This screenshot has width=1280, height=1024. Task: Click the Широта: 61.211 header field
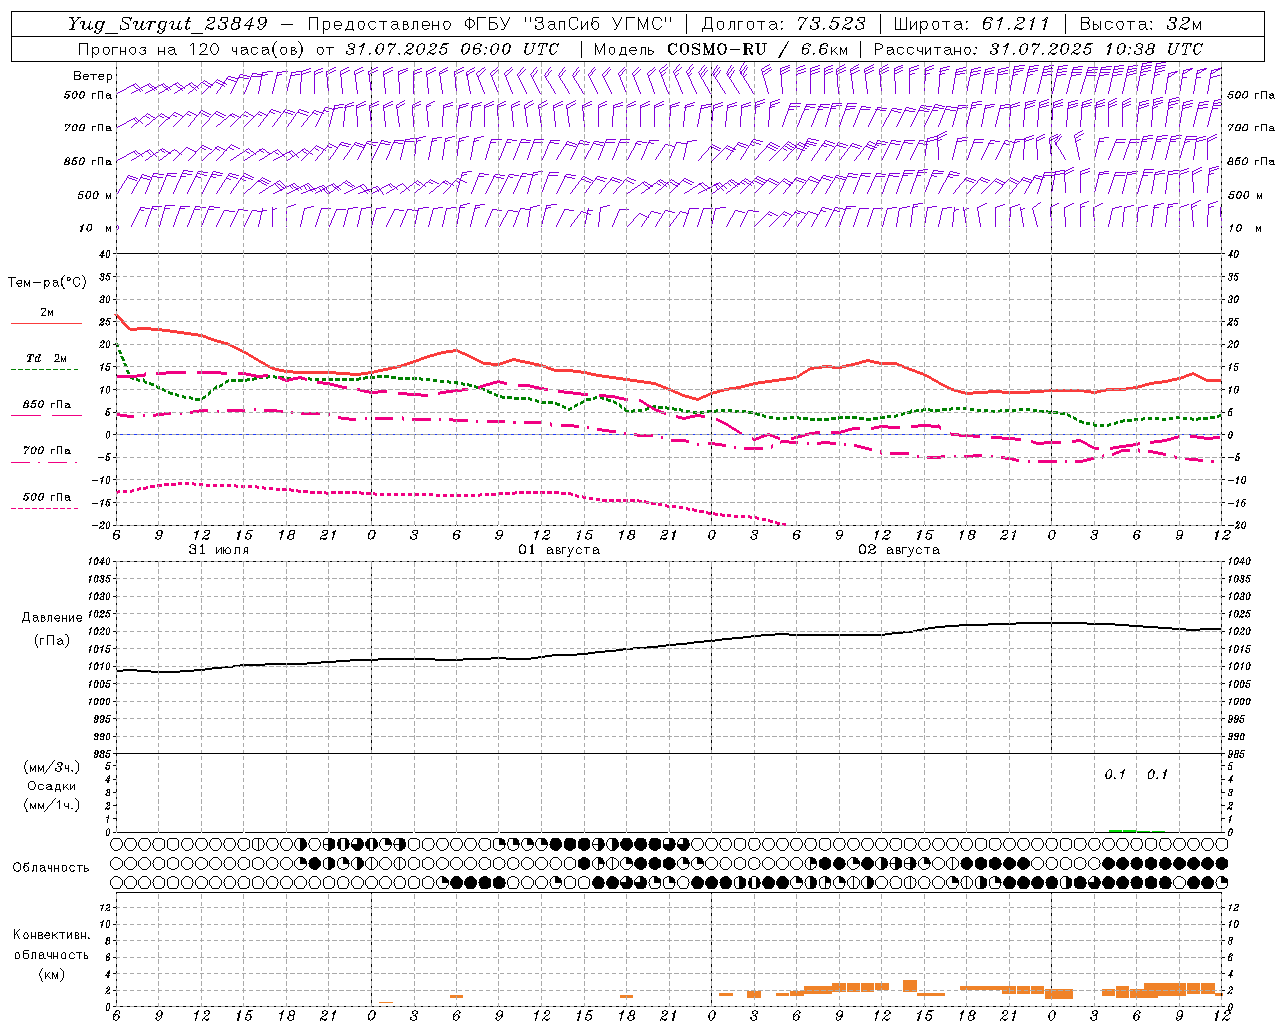pos(971,24)
